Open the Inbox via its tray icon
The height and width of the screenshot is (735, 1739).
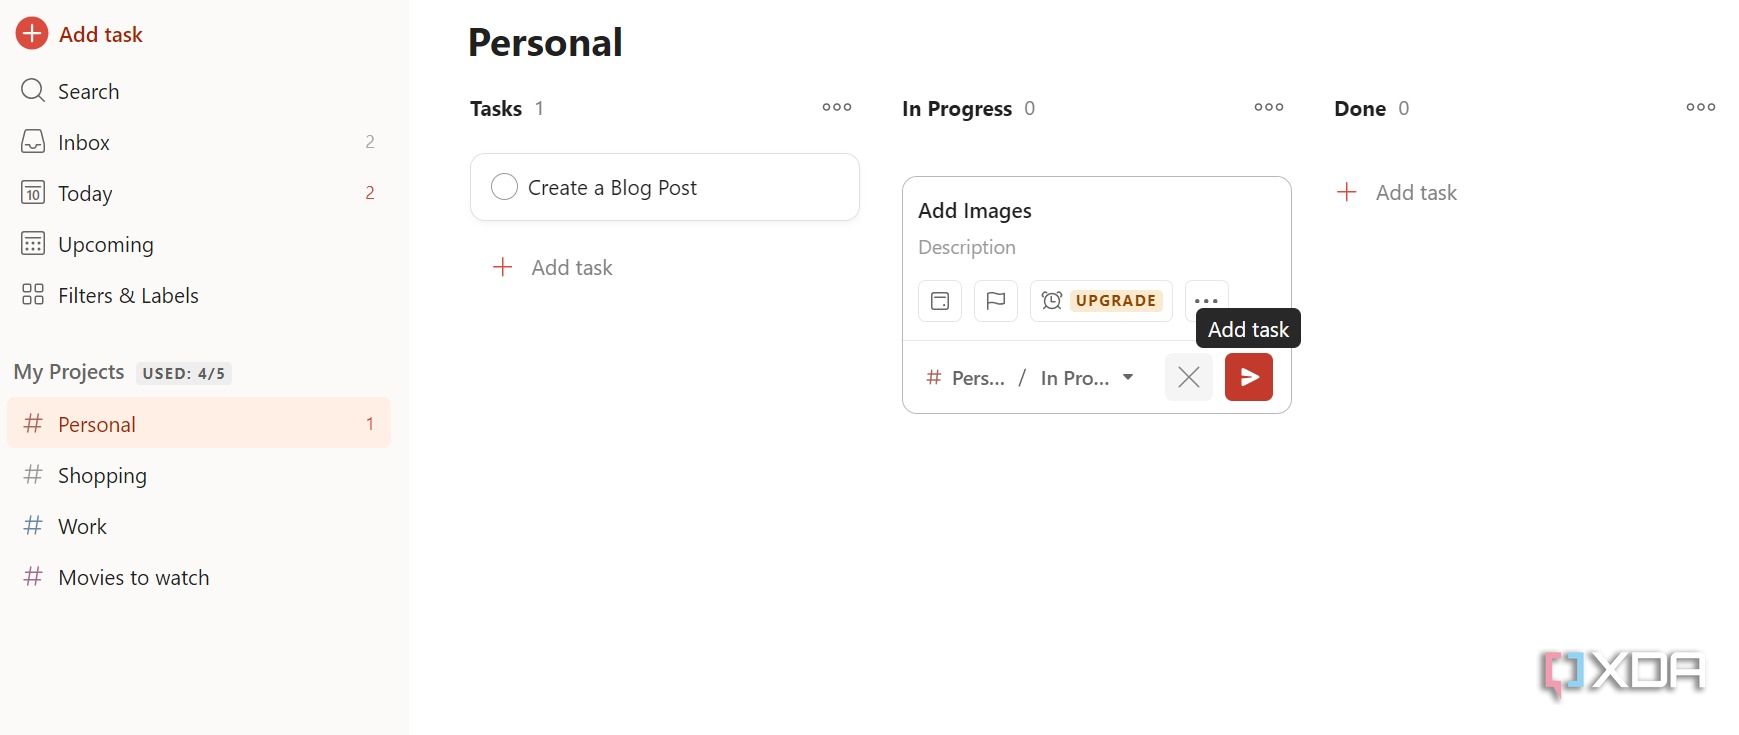pos(32,141)
